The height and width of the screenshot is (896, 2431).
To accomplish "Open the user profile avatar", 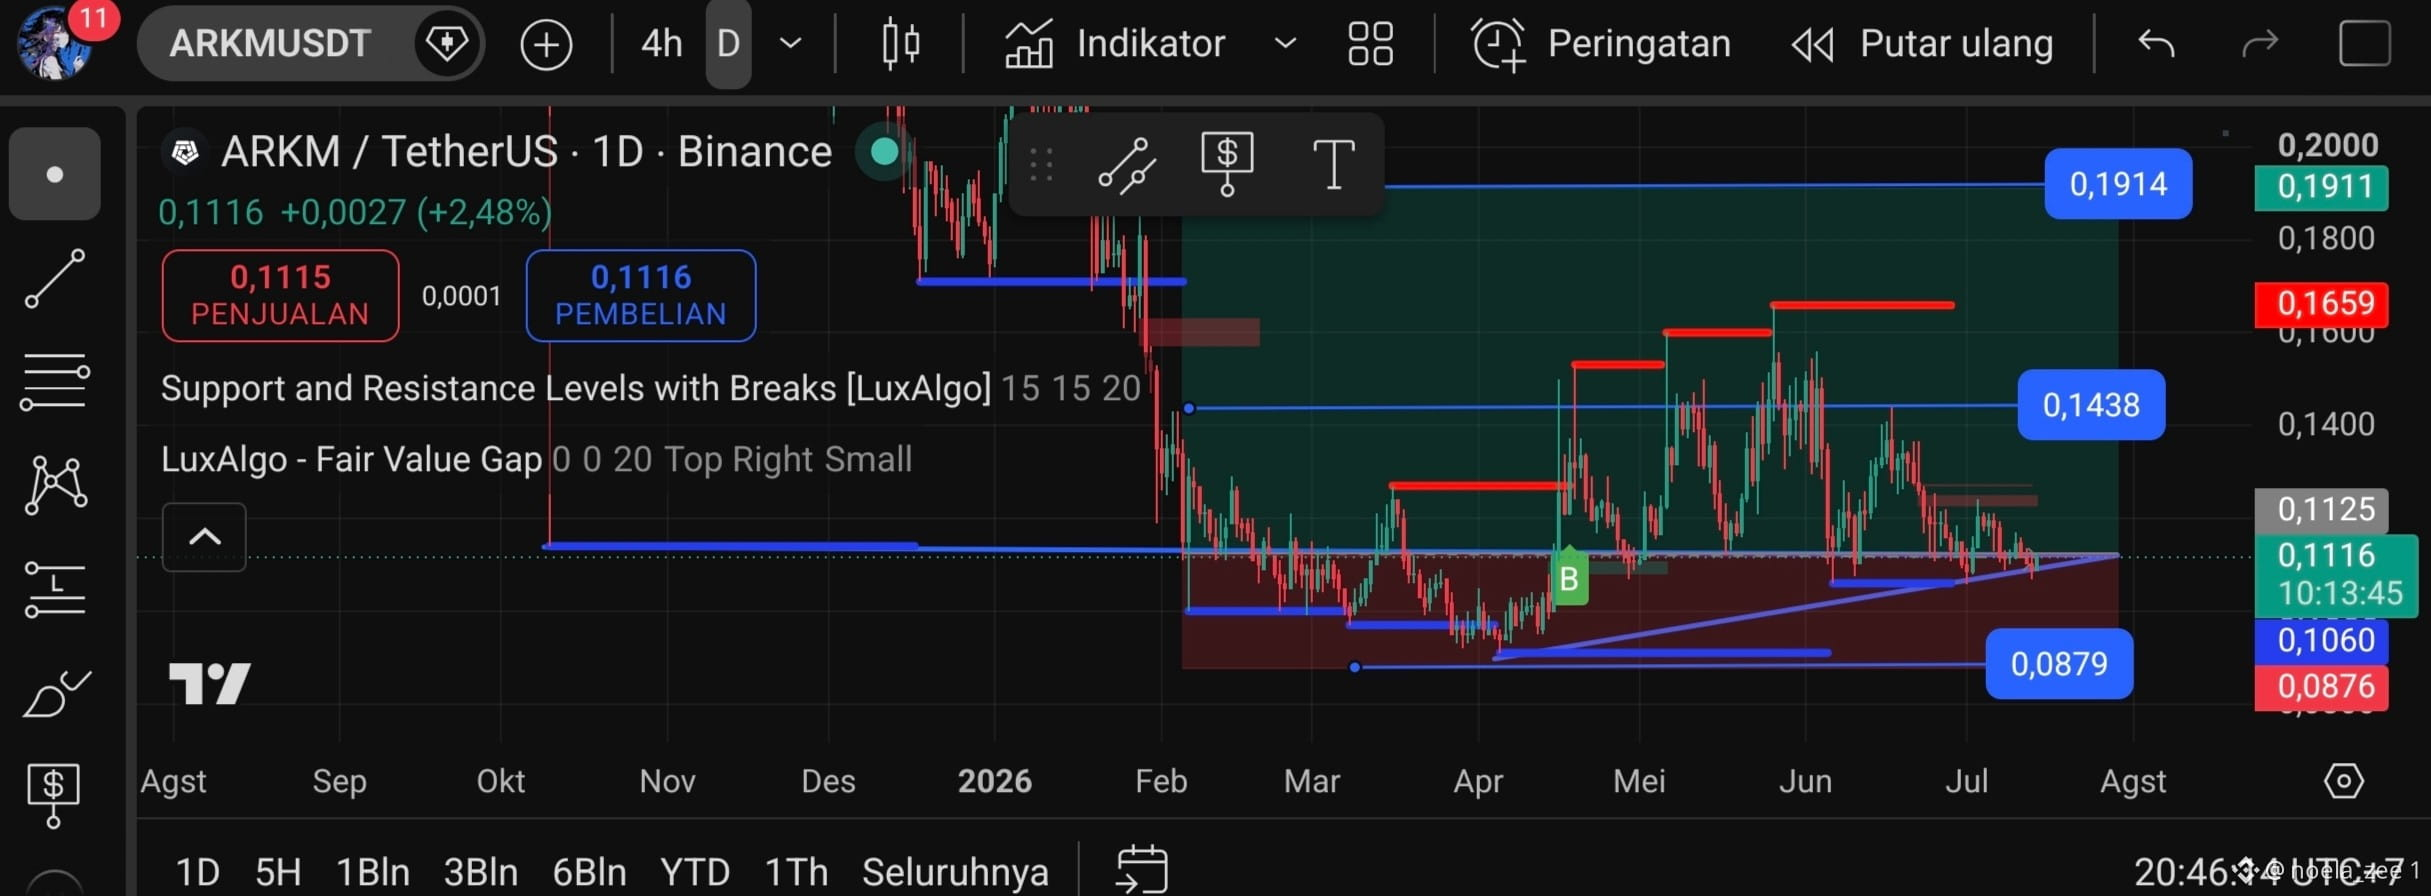I will [x=55, y=42].
